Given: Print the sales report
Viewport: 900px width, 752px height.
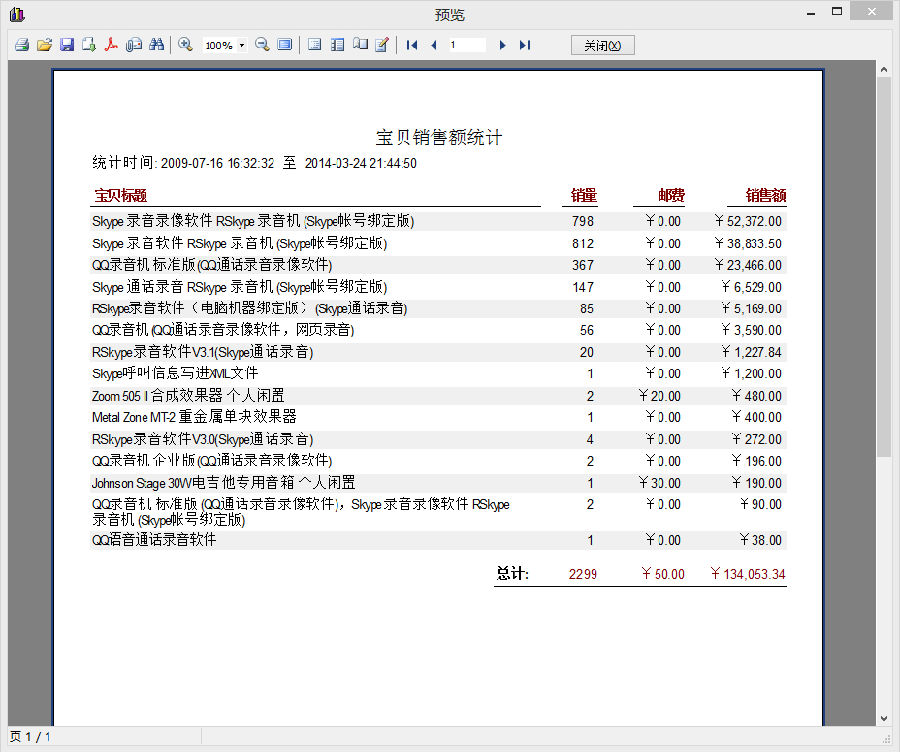Looking at the screenshot, I should [21, 44].
